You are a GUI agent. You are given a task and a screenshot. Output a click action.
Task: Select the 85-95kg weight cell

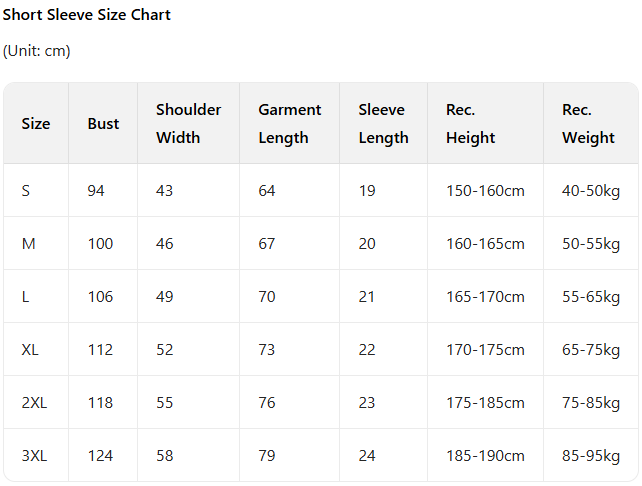click(591, 456)
